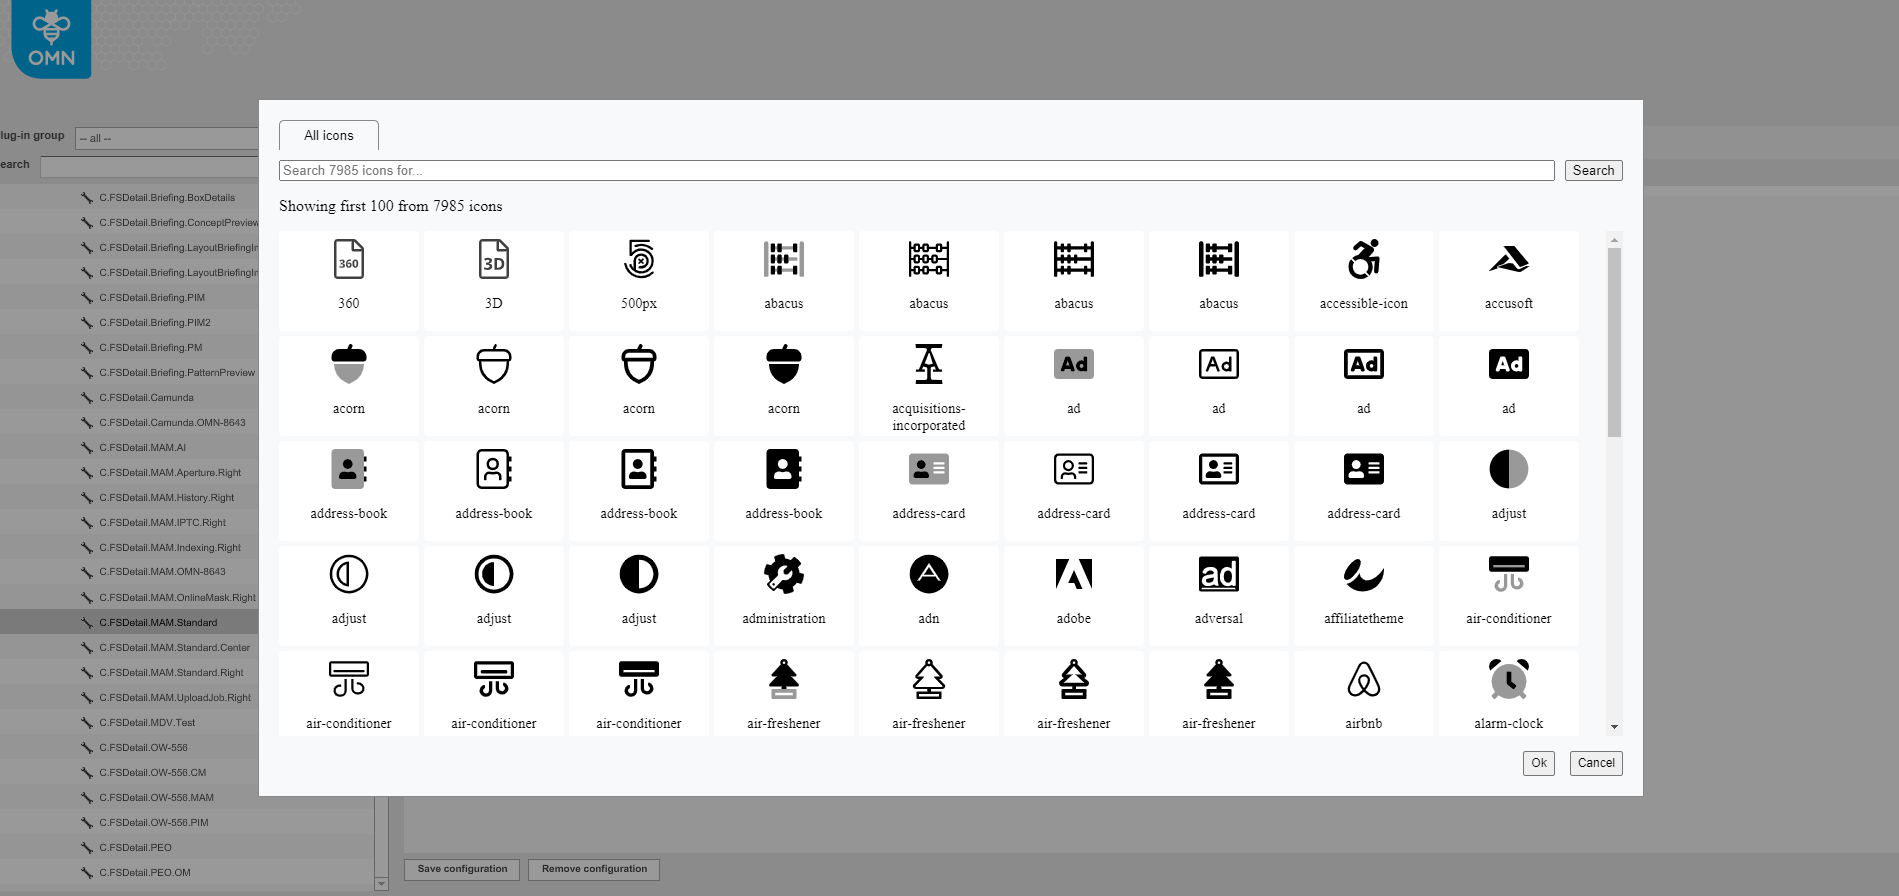Pick the alarm-clock icon
The image size is (1899, 896).
coord(1509,694)
